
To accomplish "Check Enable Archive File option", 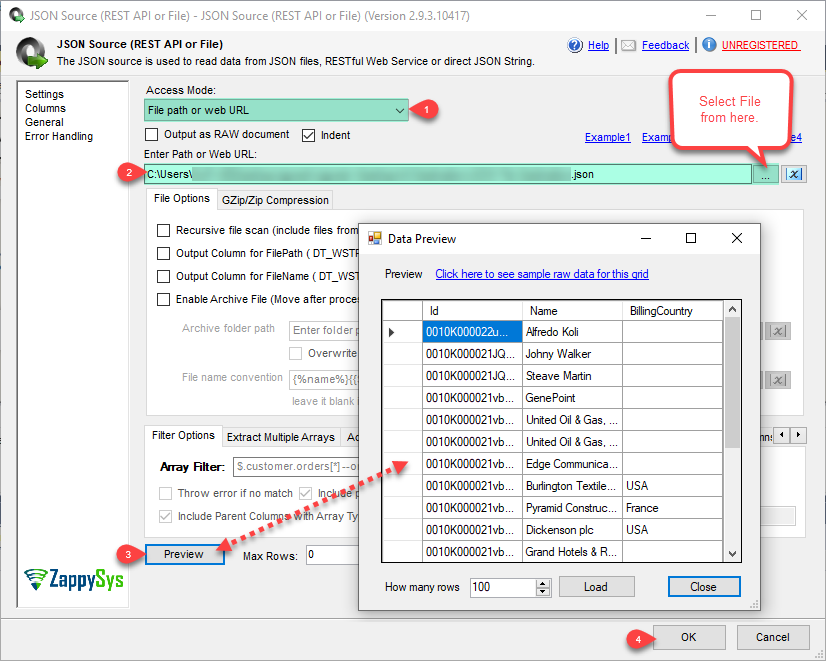I will click(x=163, y=299).
